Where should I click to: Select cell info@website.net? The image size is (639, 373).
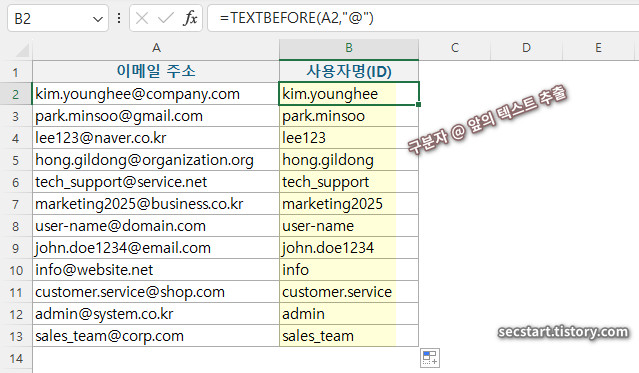pyautogui.click(x=156, y=270)
